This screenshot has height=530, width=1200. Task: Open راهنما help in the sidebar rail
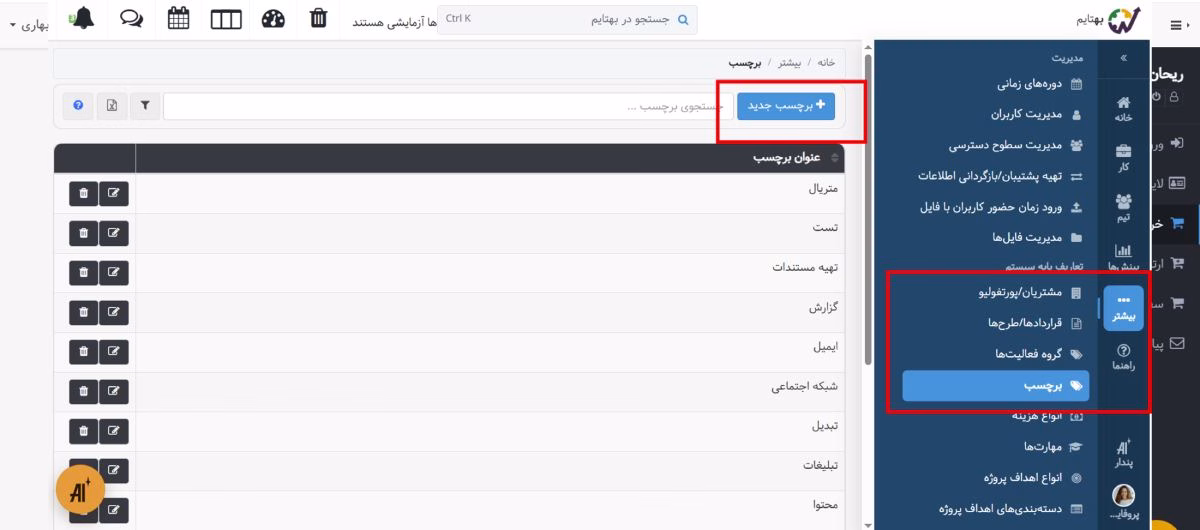pyautogui.click(x=1123, y=357)
